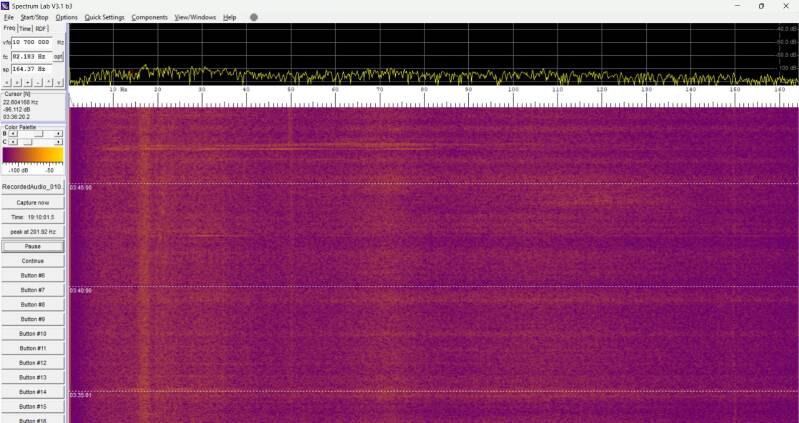Click the down caret button under span
Viewport: 799px width, 423px height.
(x=59, y=83)
